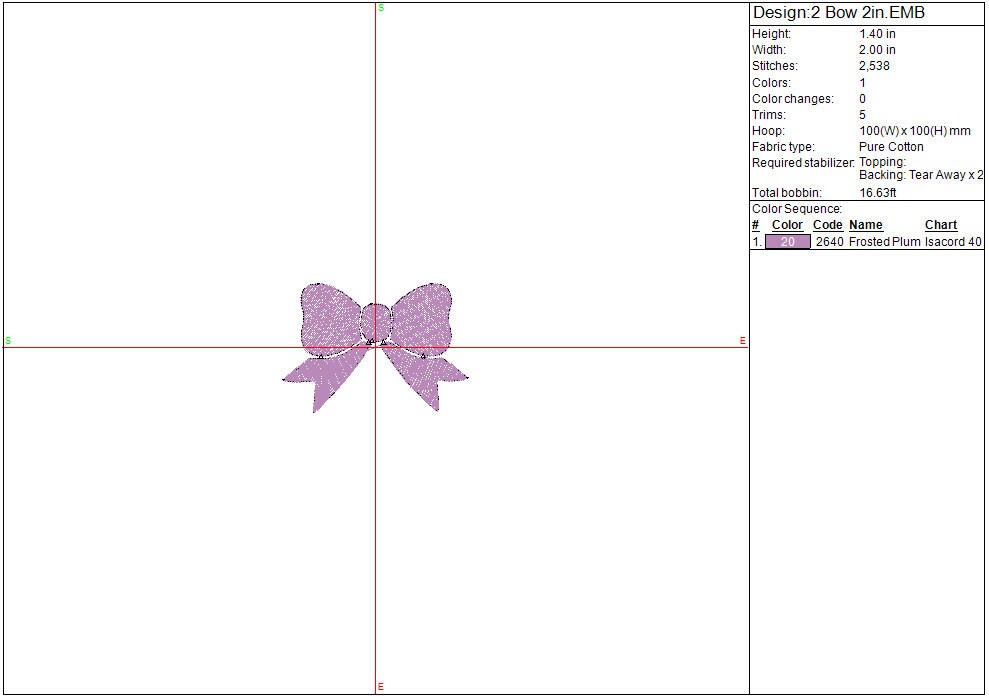Click the trim triangle under right bow loop

(x=423, y=355)
